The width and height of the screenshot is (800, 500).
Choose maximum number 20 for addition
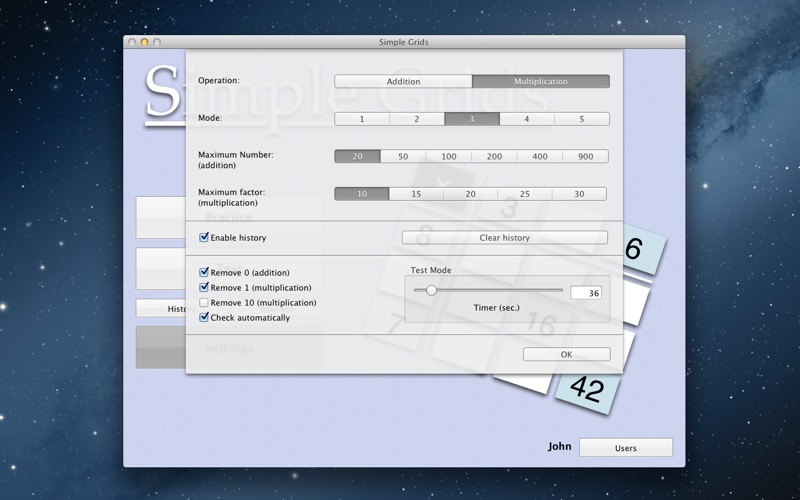coord(357,156)
